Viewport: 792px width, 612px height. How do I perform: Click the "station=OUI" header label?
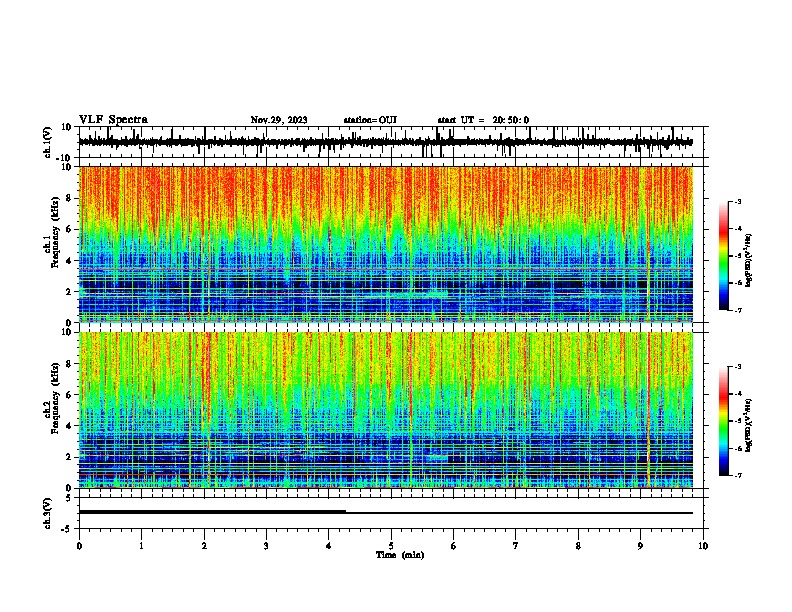[370, 120]
